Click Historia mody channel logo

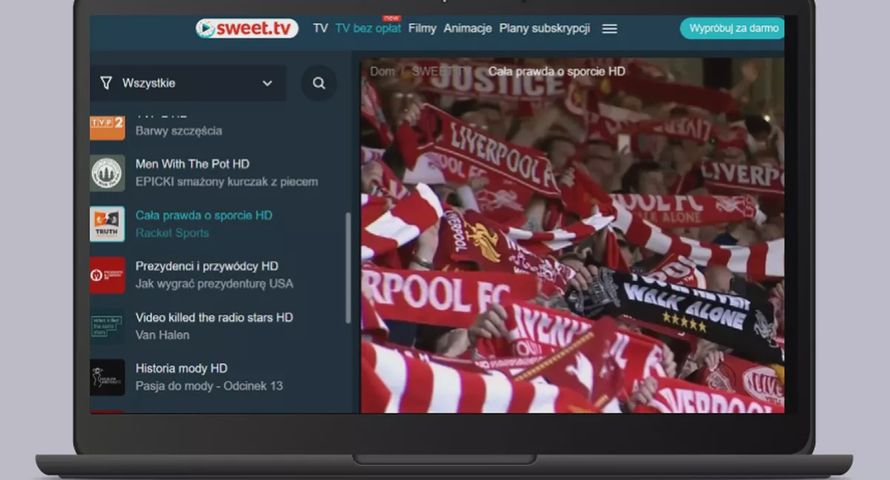[x=107, y=377]
